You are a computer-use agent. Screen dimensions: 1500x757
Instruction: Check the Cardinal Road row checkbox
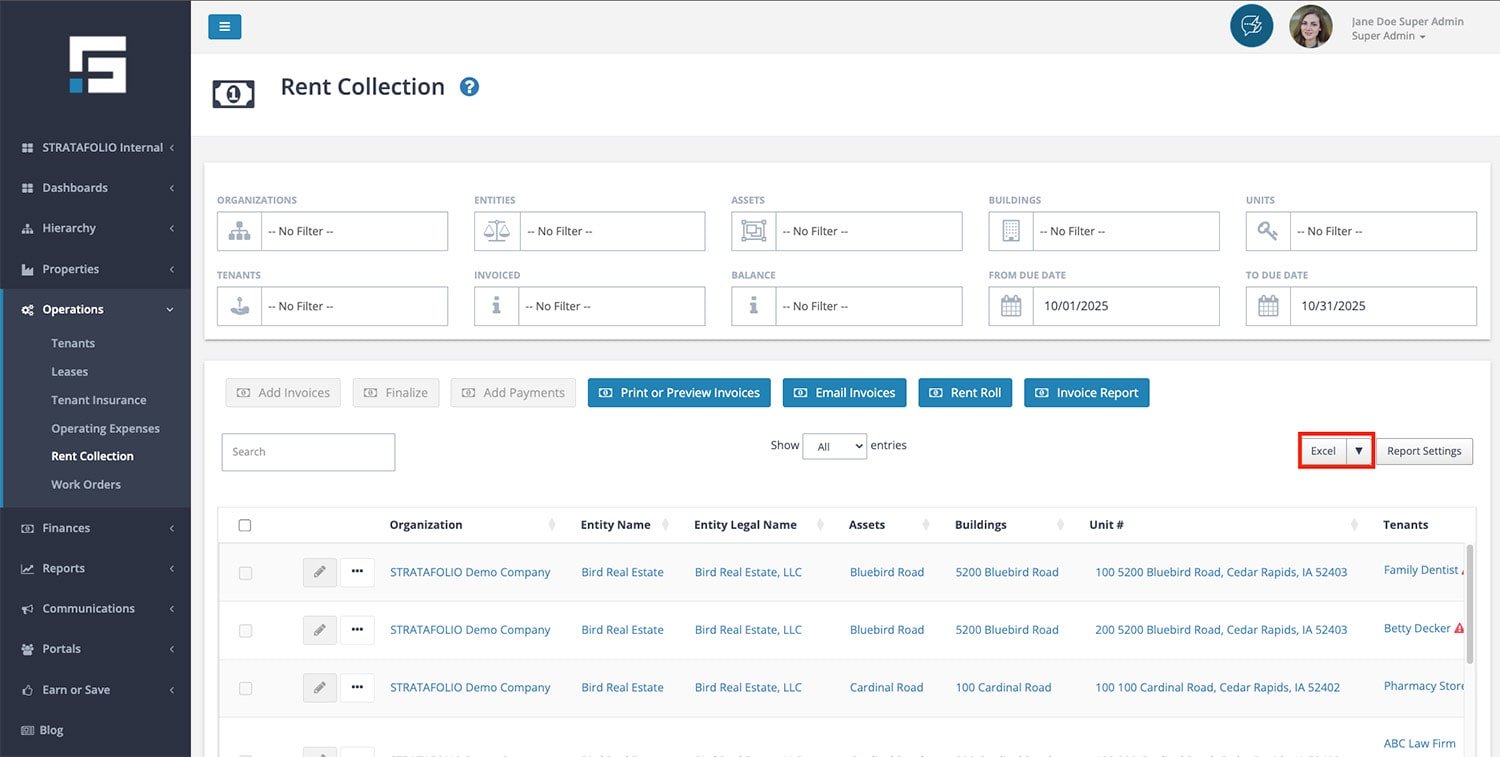pyautogui.click(x=245, y=688)
